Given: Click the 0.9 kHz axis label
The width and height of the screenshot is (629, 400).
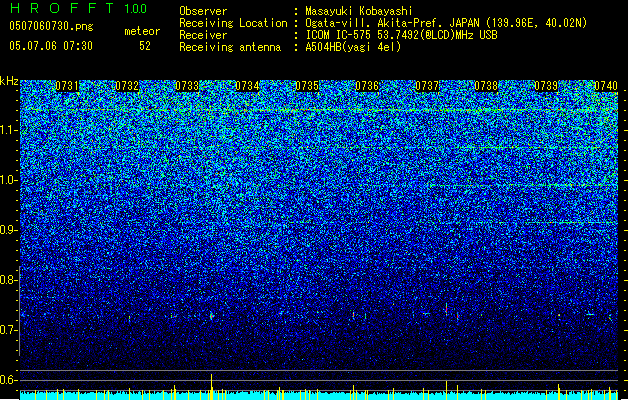Looking at the screenshot, I should click(x=8, y=230).
